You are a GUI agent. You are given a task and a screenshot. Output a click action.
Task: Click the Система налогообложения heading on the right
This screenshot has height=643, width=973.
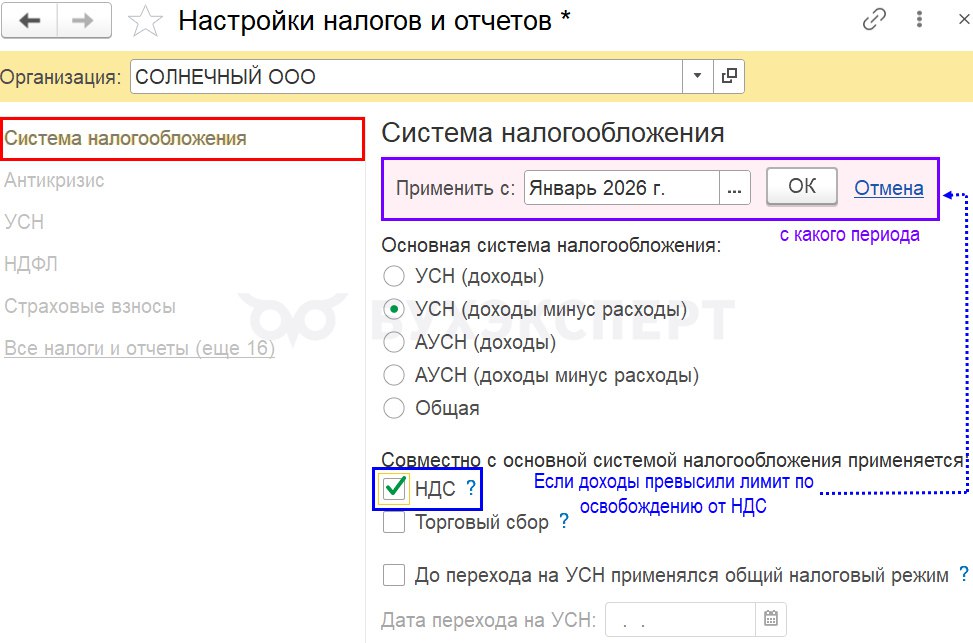pos(553,133)
